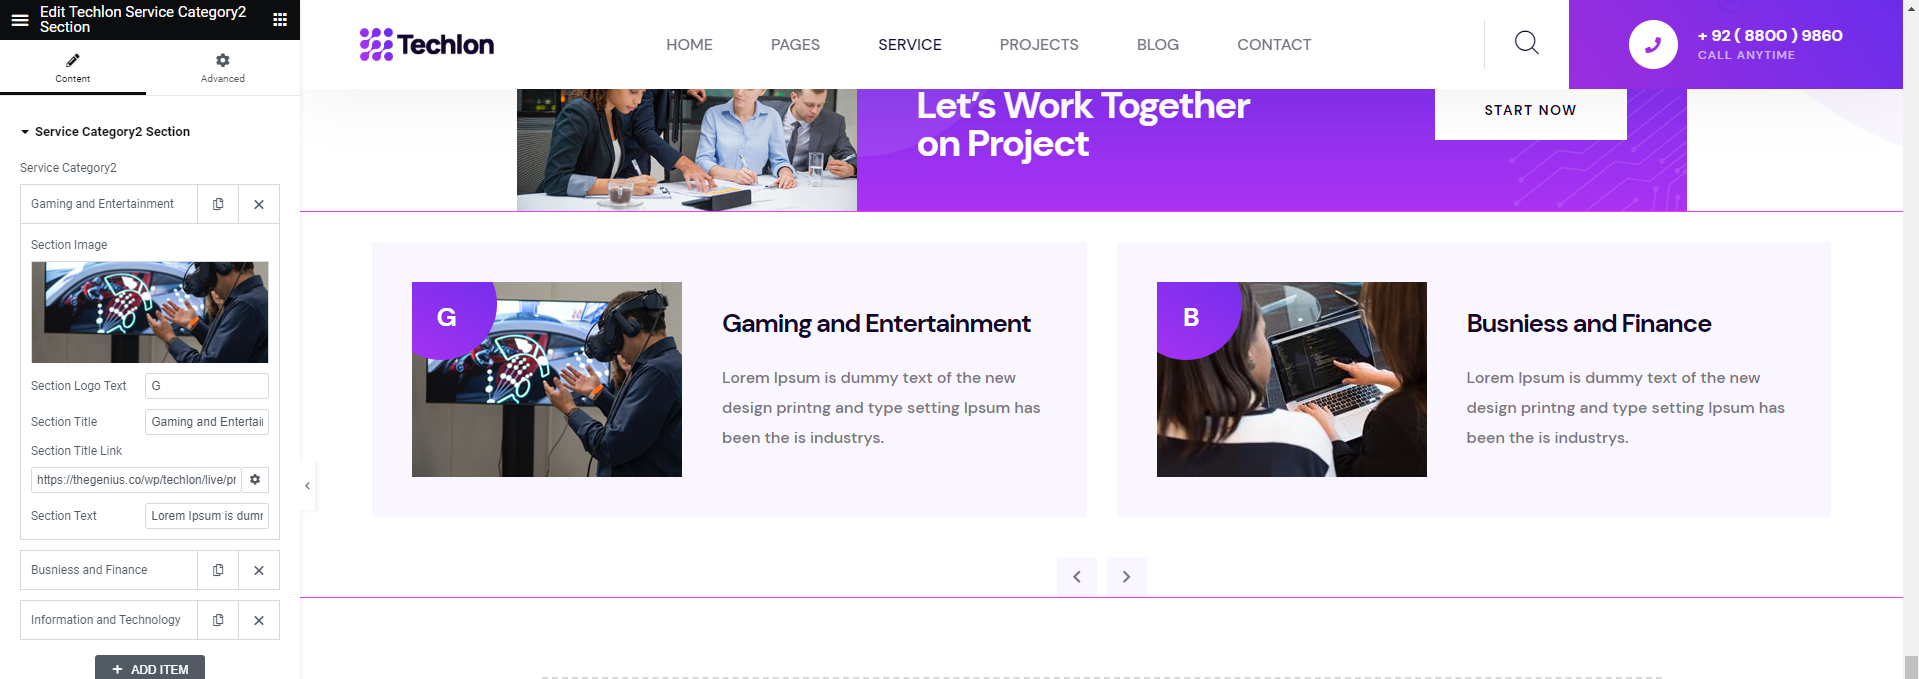Click the website search magnifier icon
Image resolution: width=1919 pixels, height=679 pixels.
click(1527, 43)
